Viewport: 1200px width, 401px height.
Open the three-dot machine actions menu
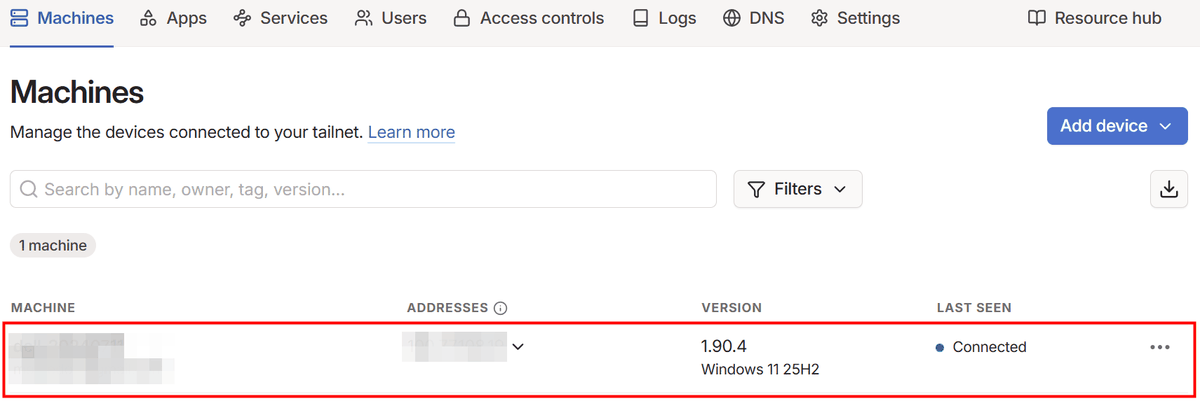click(x=1160, y=347)
